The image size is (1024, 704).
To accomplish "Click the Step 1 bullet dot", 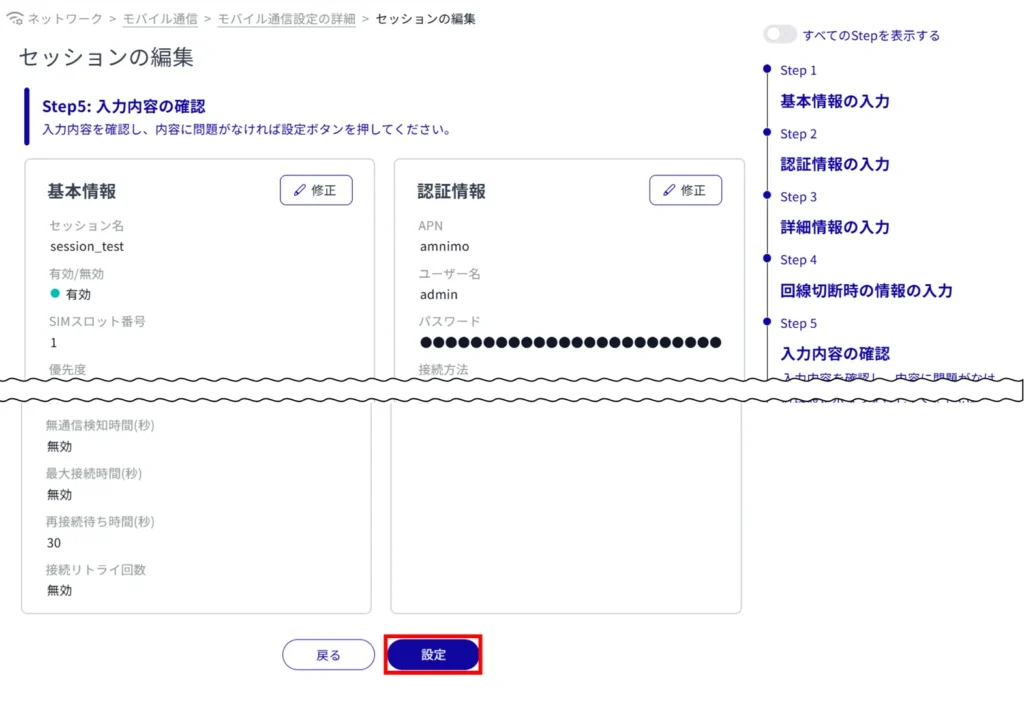I will point(767,69).
